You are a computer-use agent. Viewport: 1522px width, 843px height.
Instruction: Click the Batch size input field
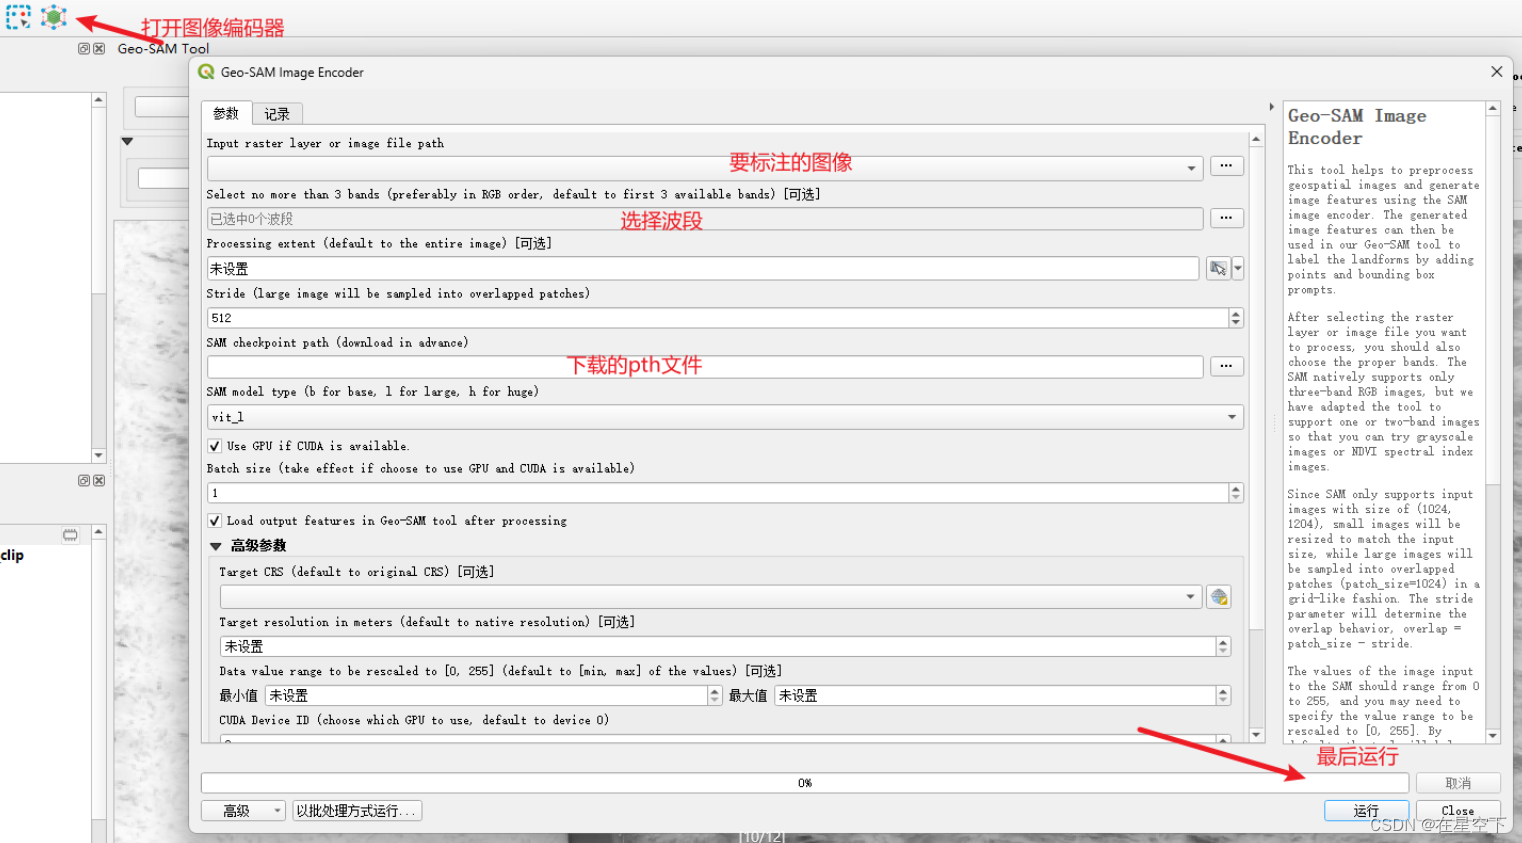pyautogui.click(x=717, y=493)
